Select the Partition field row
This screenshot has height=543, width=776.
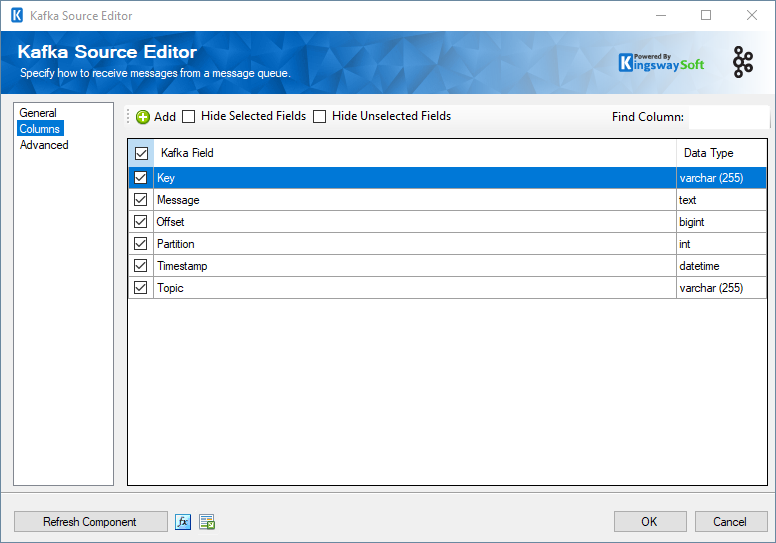[415, 244]
